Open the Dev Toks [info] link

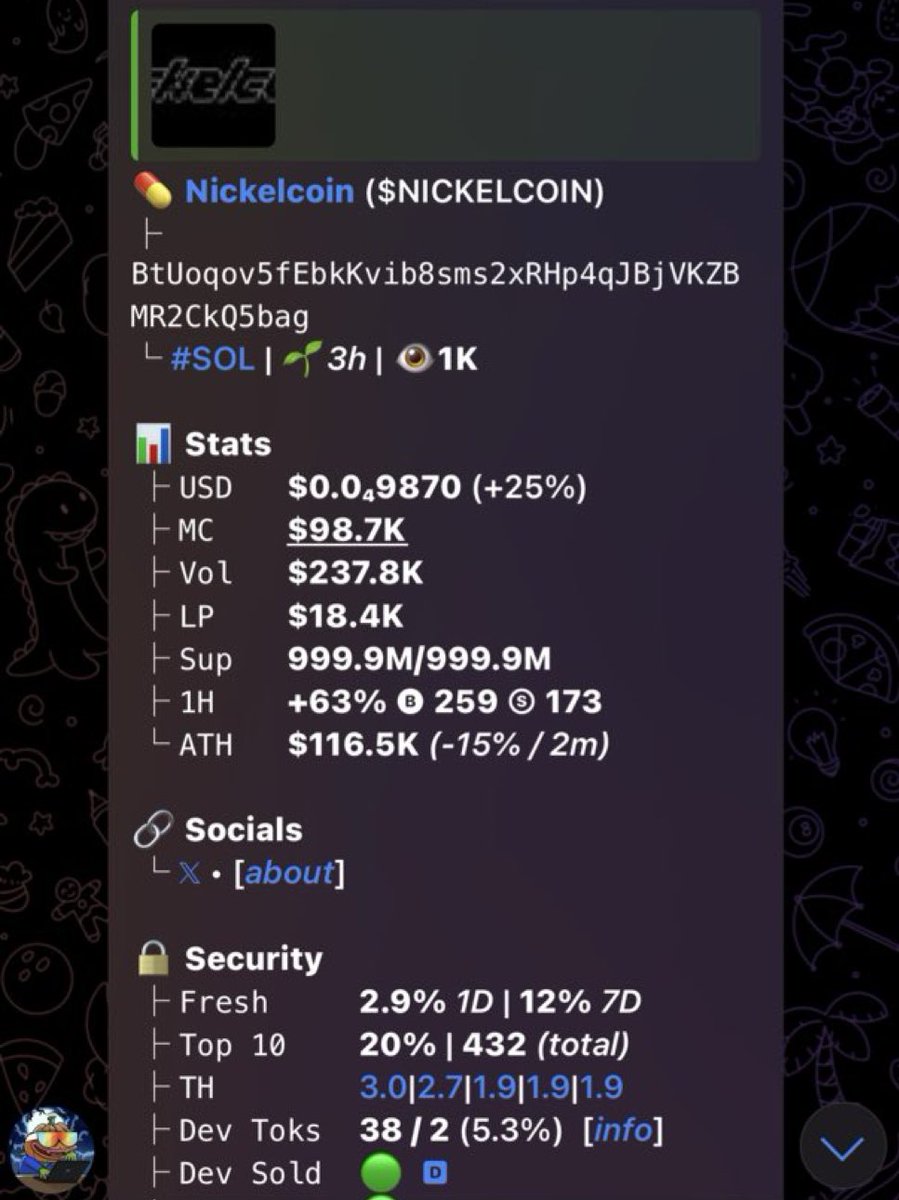coord(623,1130)
